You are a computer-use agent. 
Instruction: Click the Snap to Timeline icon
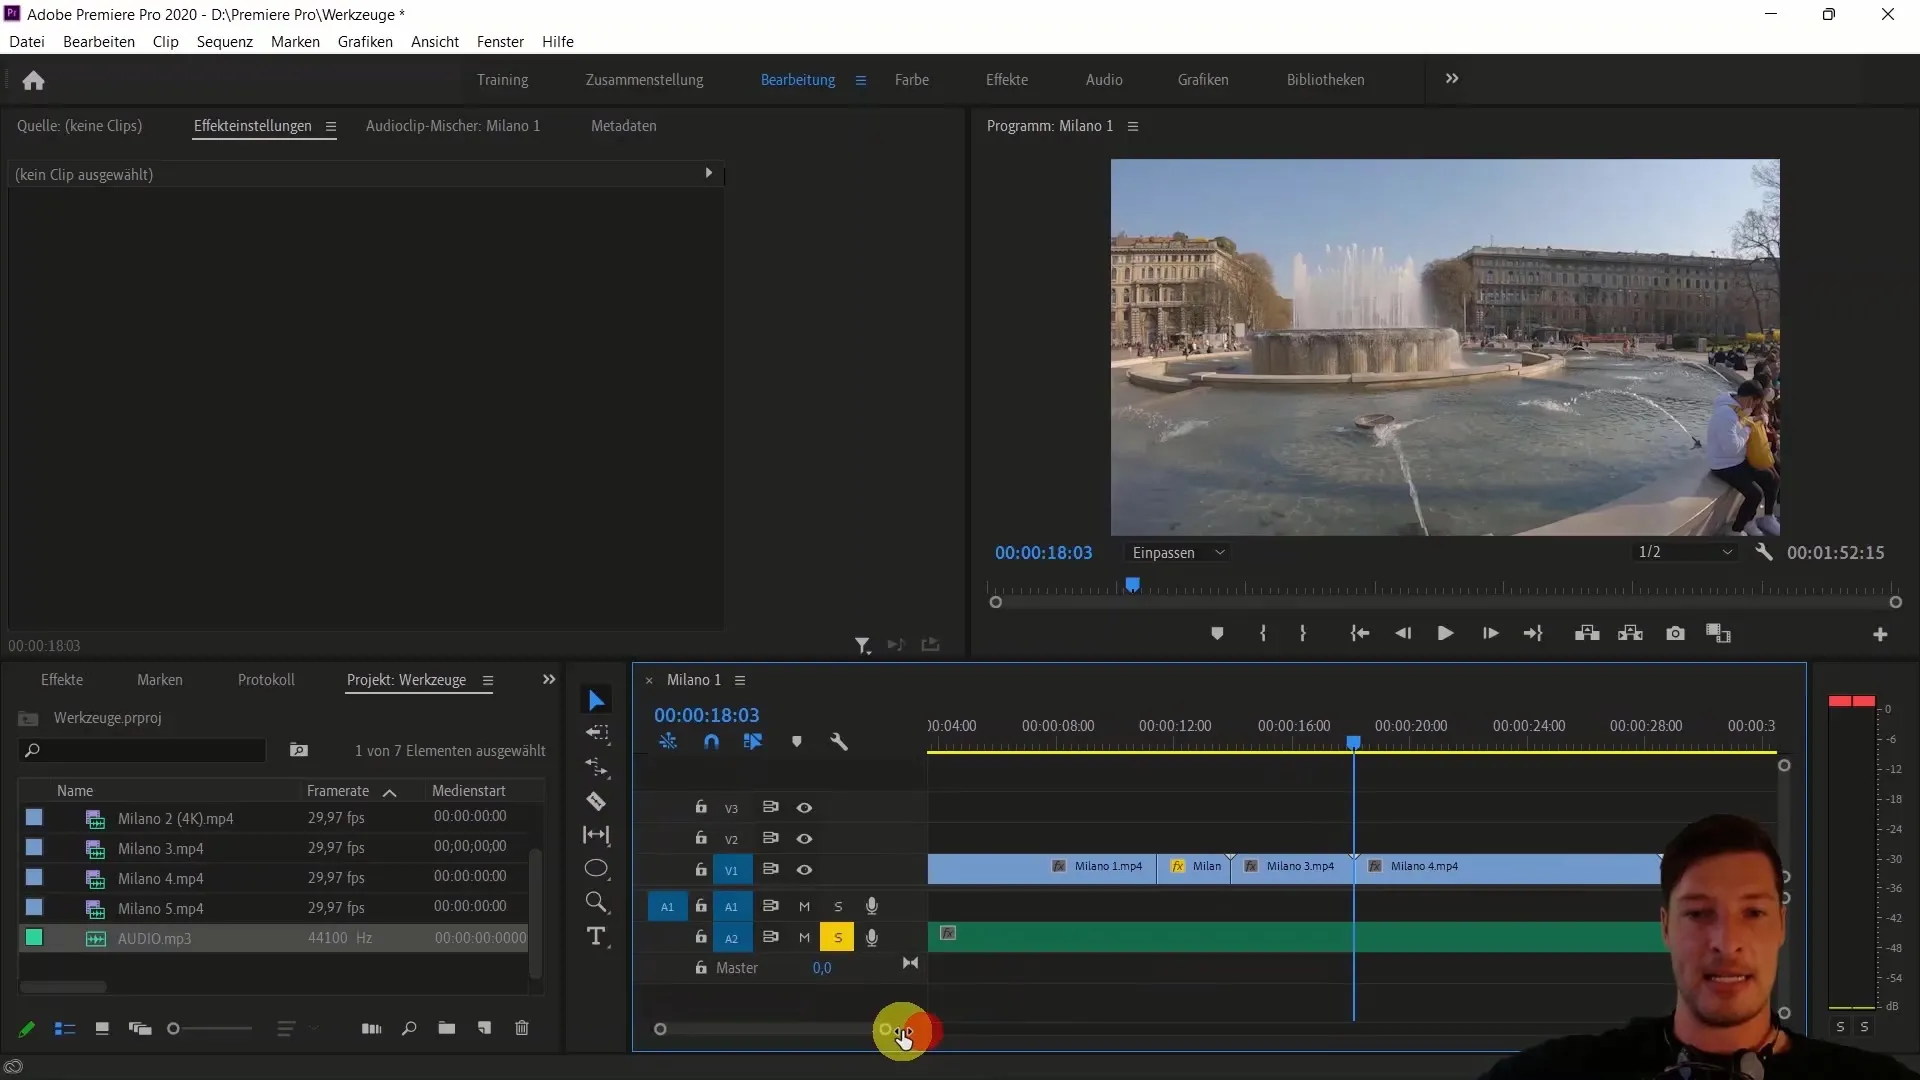pyautogui.click(x=712, y=741)
